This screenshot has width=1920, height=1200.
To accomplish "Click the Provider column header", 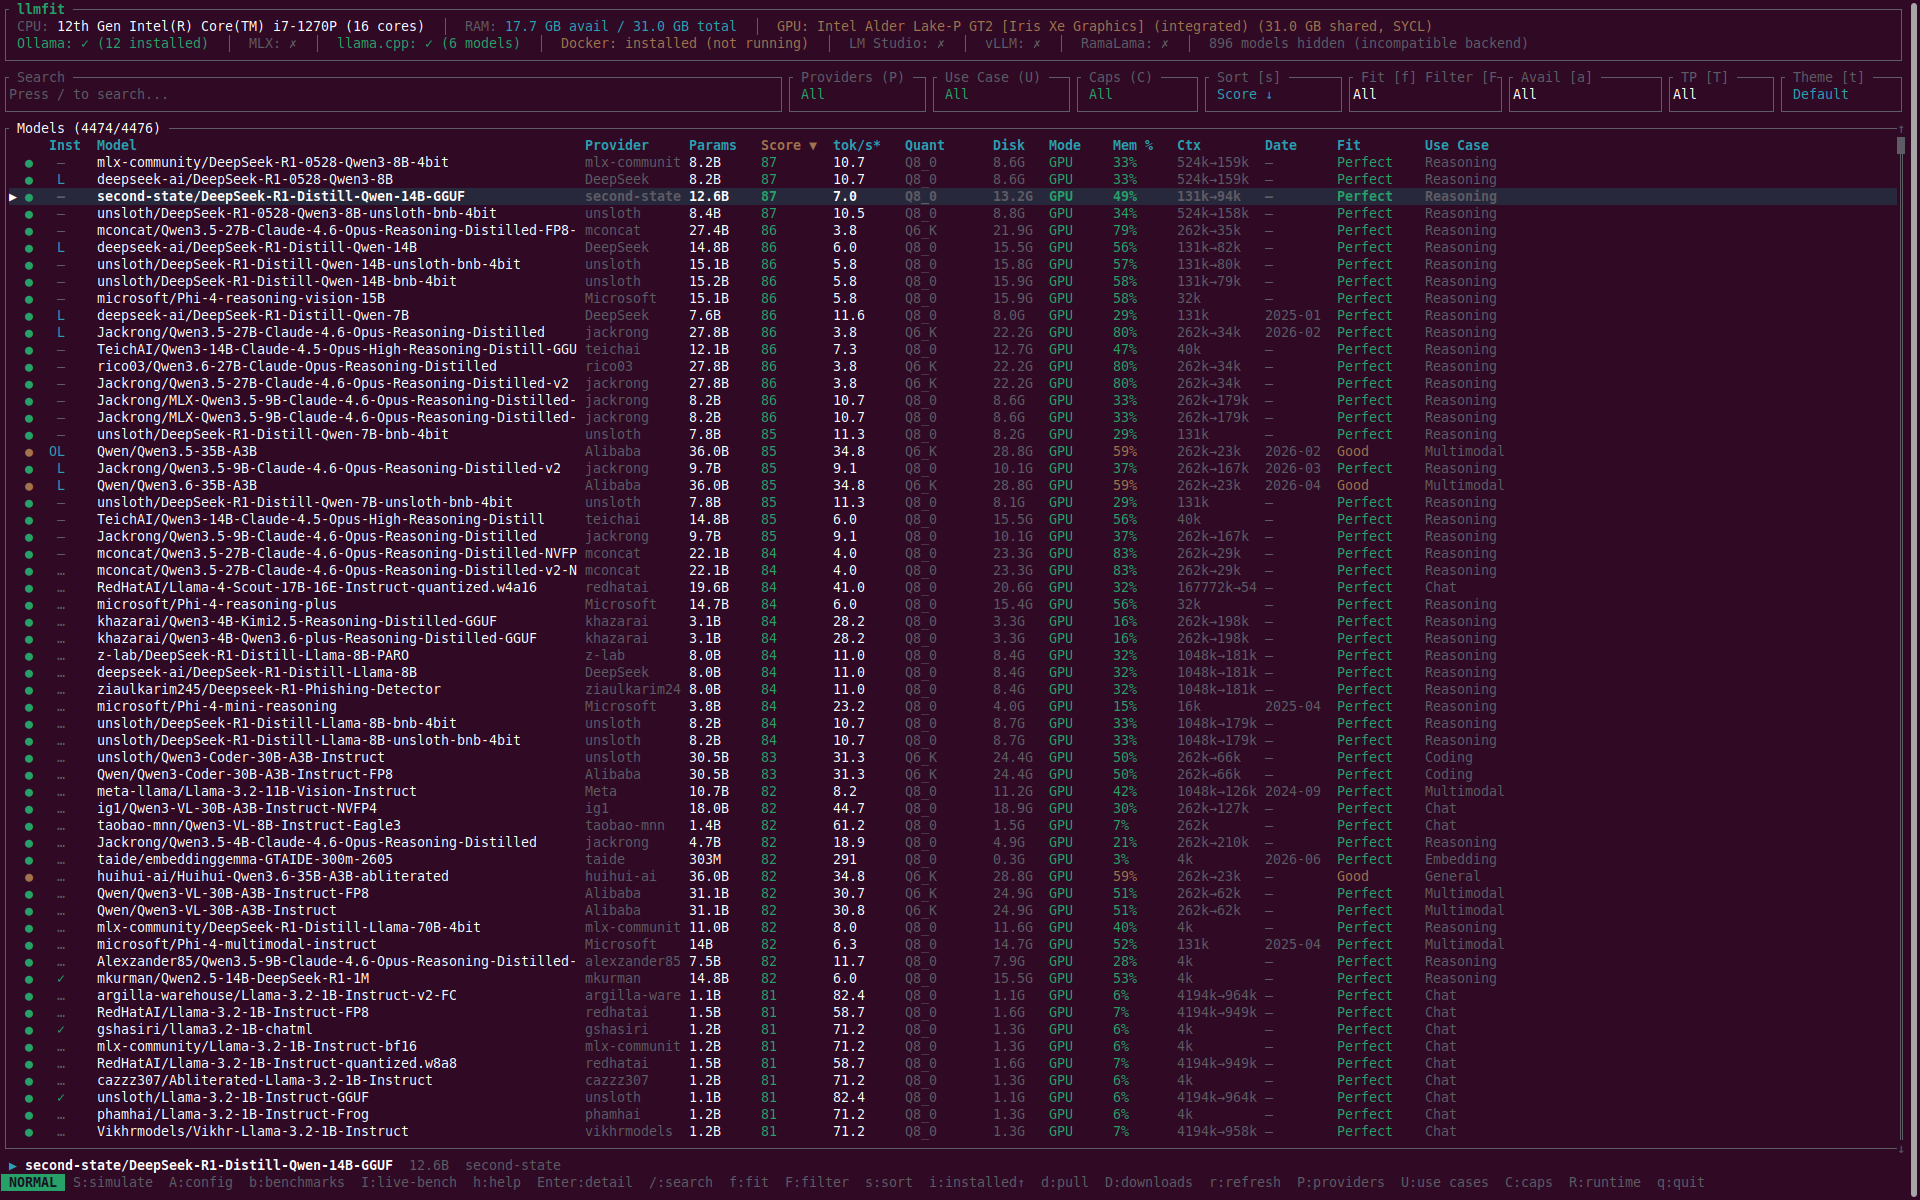I will coord(617,145).
